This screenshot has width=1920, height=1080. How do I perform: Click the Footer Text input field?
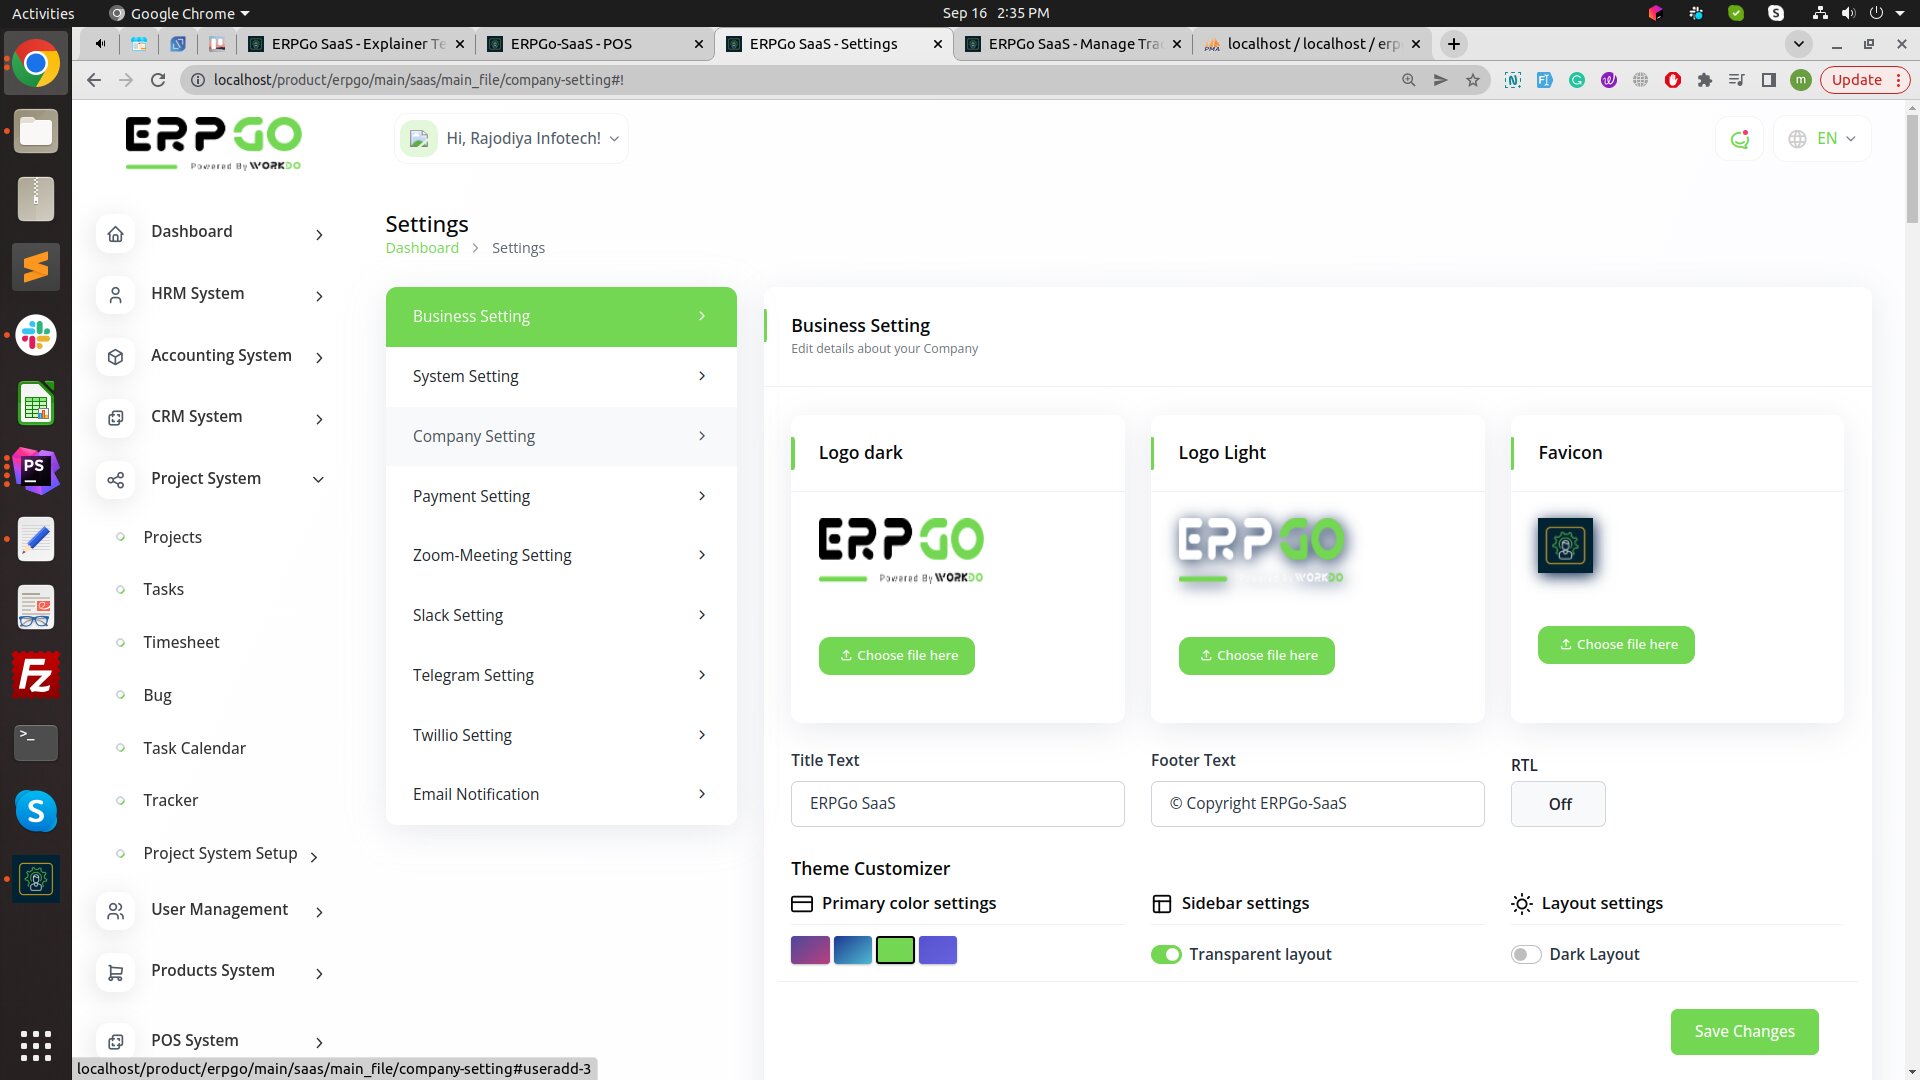point(1317,804)
